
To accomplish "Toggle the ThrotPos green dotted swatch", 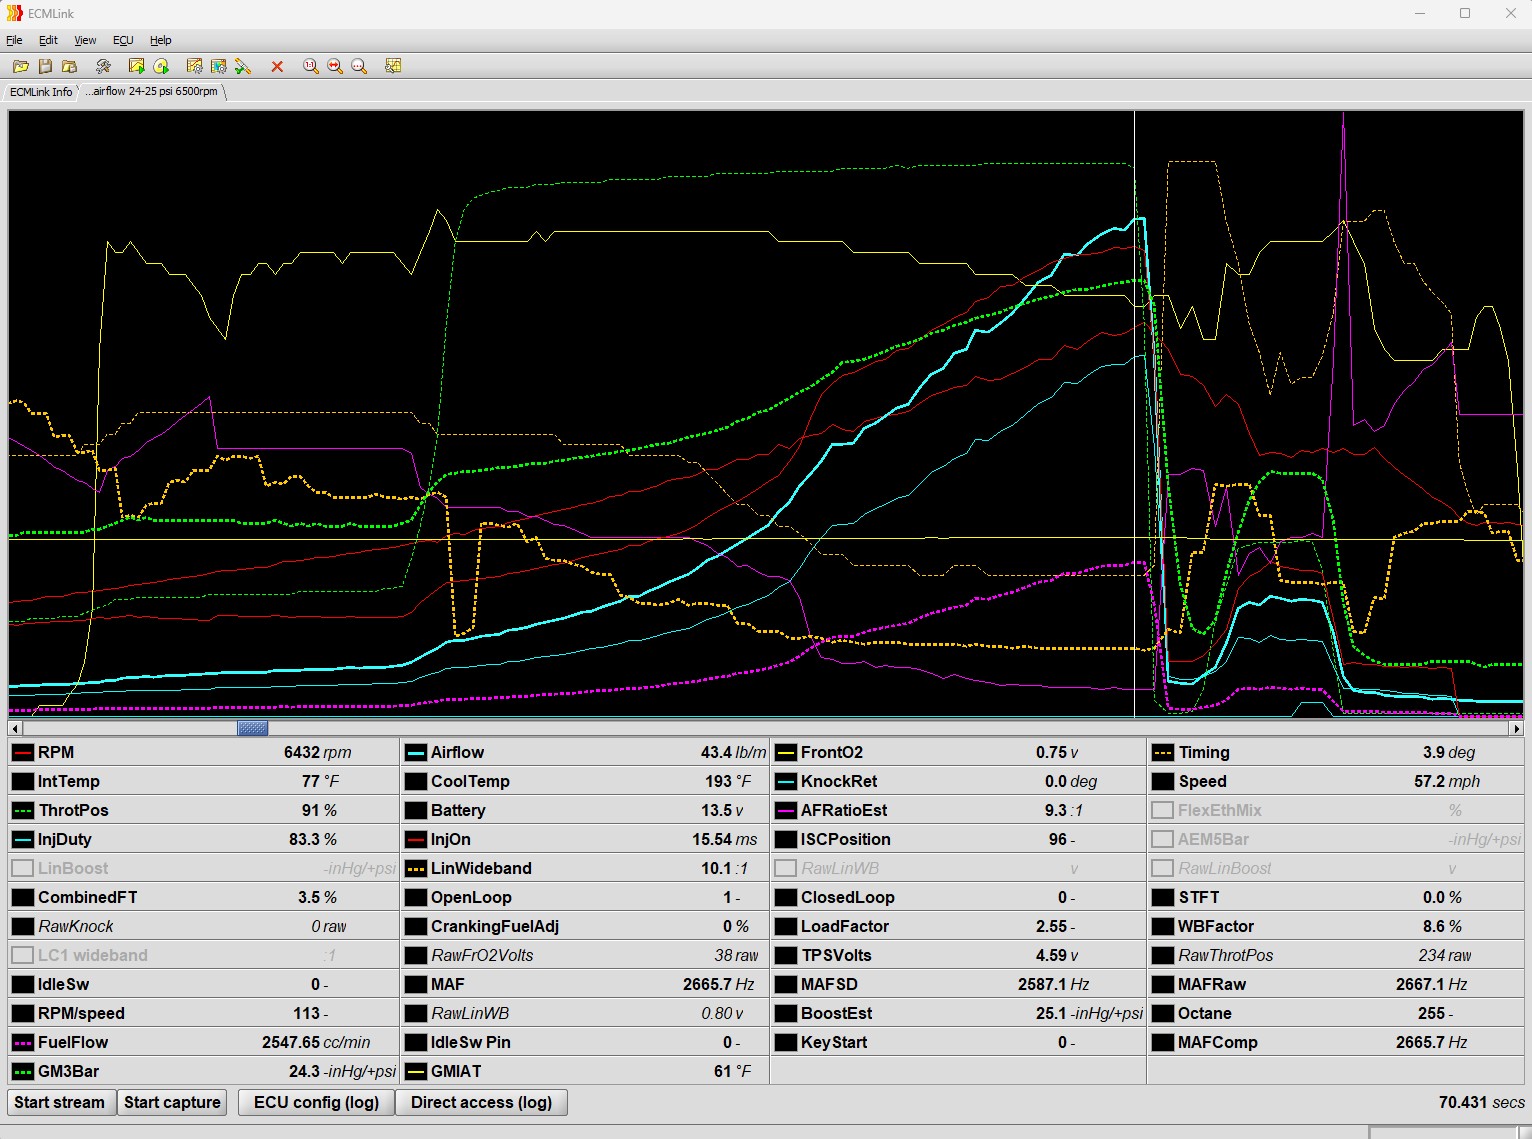I will (x=22, y=810).
